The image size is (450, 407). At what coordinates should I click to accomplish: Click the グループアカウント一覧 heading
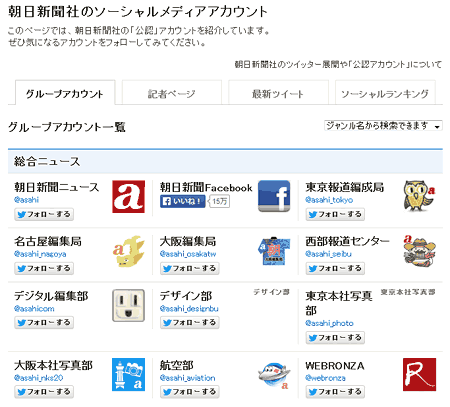[67, 127]
